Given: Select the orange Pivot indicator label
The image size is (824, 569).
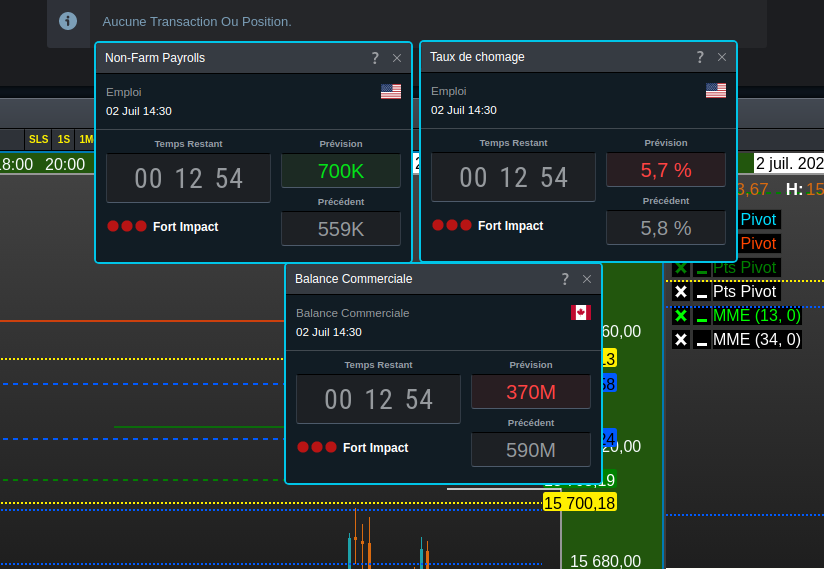Looking at the screenshot, I should pyautogui.click(x=758, y=244).
